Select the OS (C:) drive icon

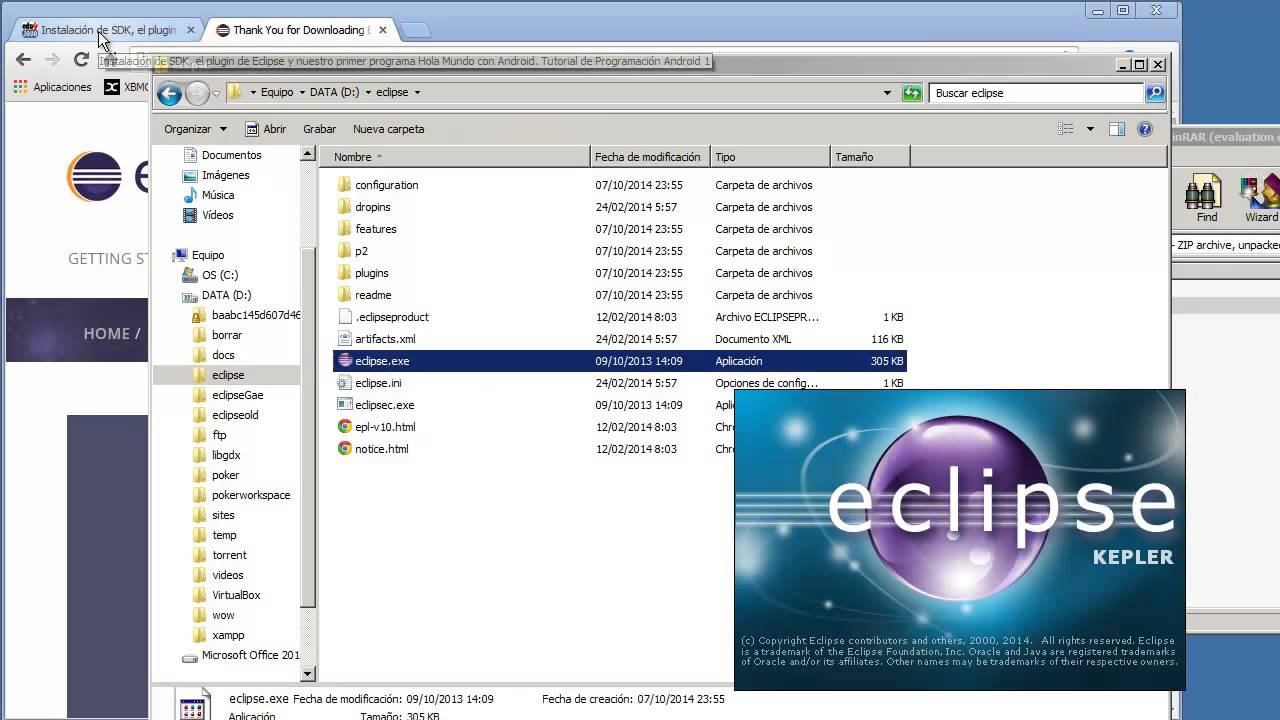[x=190, y=275]
